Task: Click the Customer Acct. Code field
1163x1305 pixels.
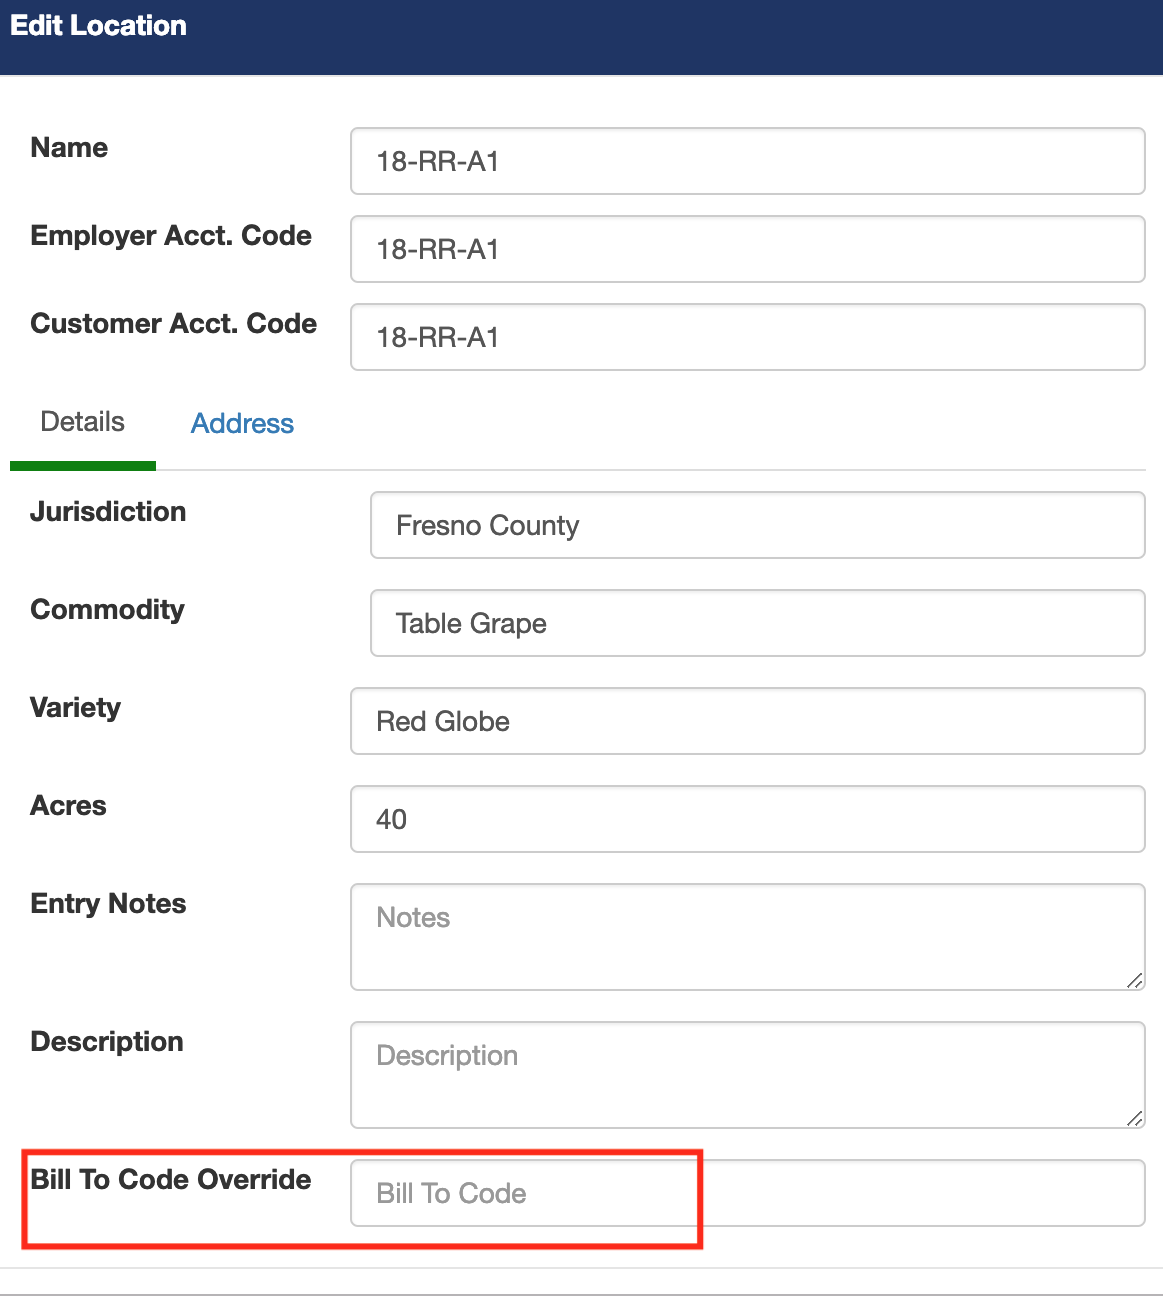Action: click(x=747, y=337)
